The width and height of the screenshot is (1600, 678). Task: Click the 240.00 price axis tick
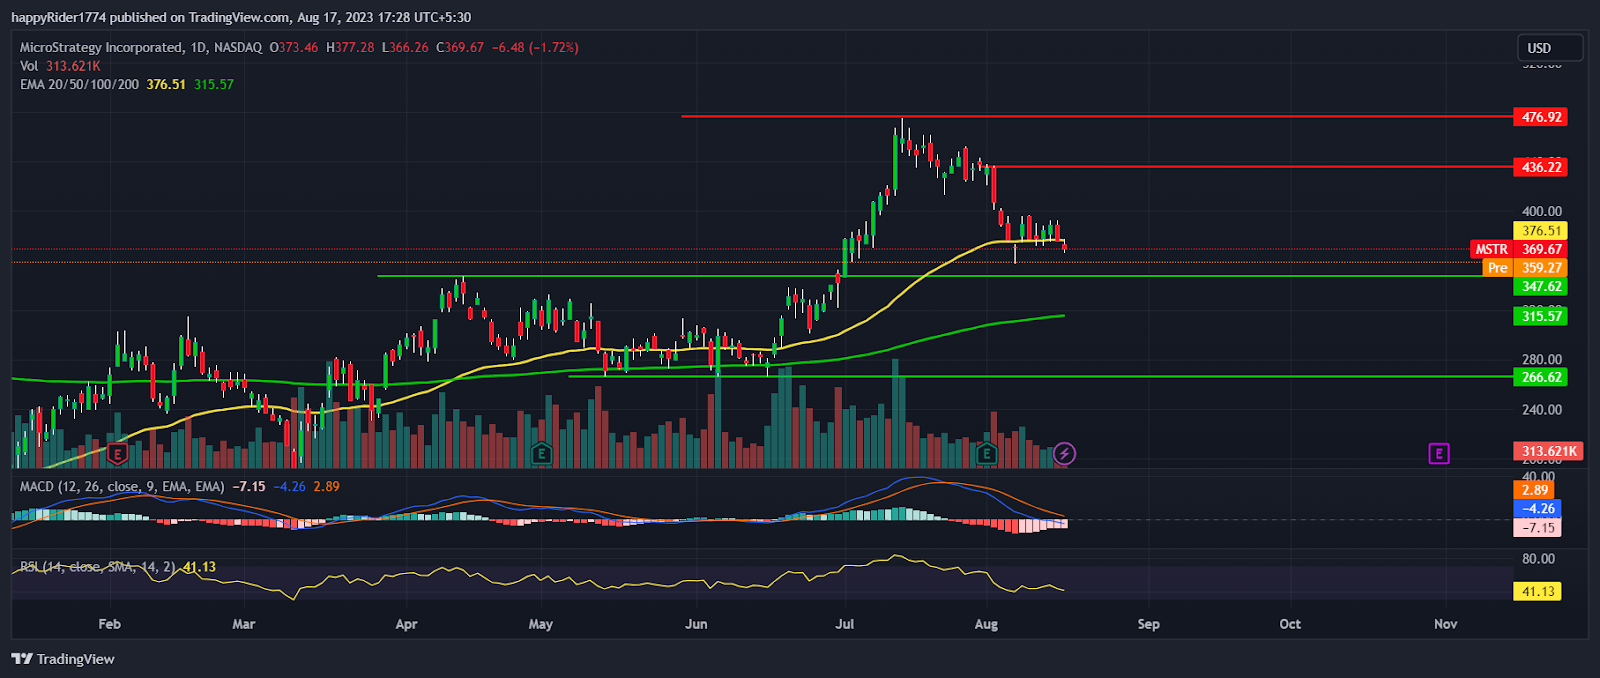1541,409
